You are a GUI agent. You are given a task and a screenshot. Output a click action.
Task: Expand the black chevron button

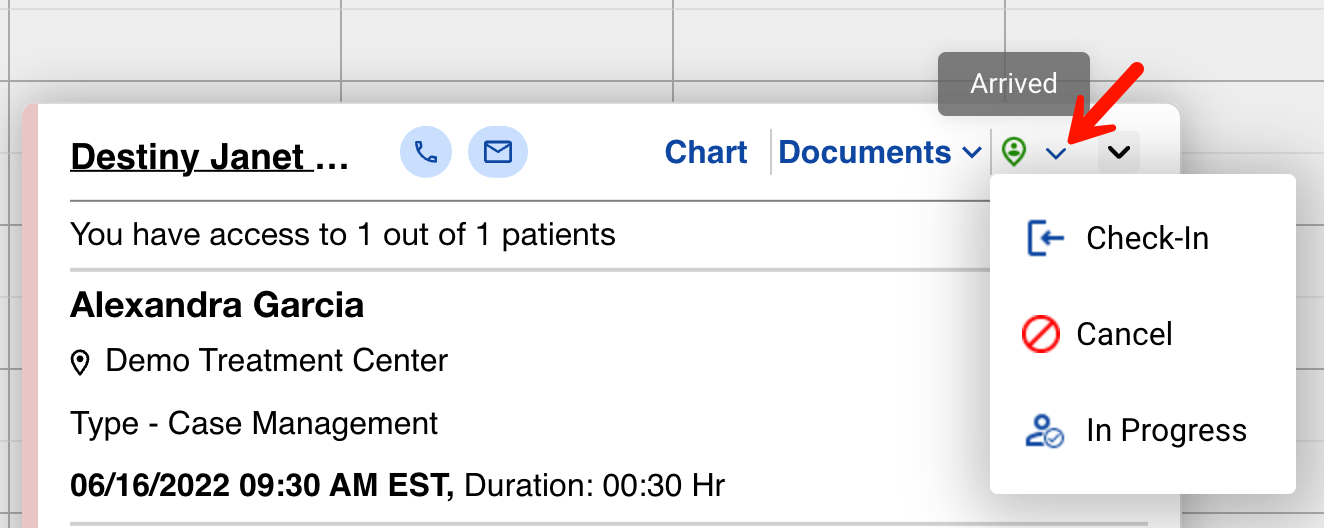pos(1120,153)
